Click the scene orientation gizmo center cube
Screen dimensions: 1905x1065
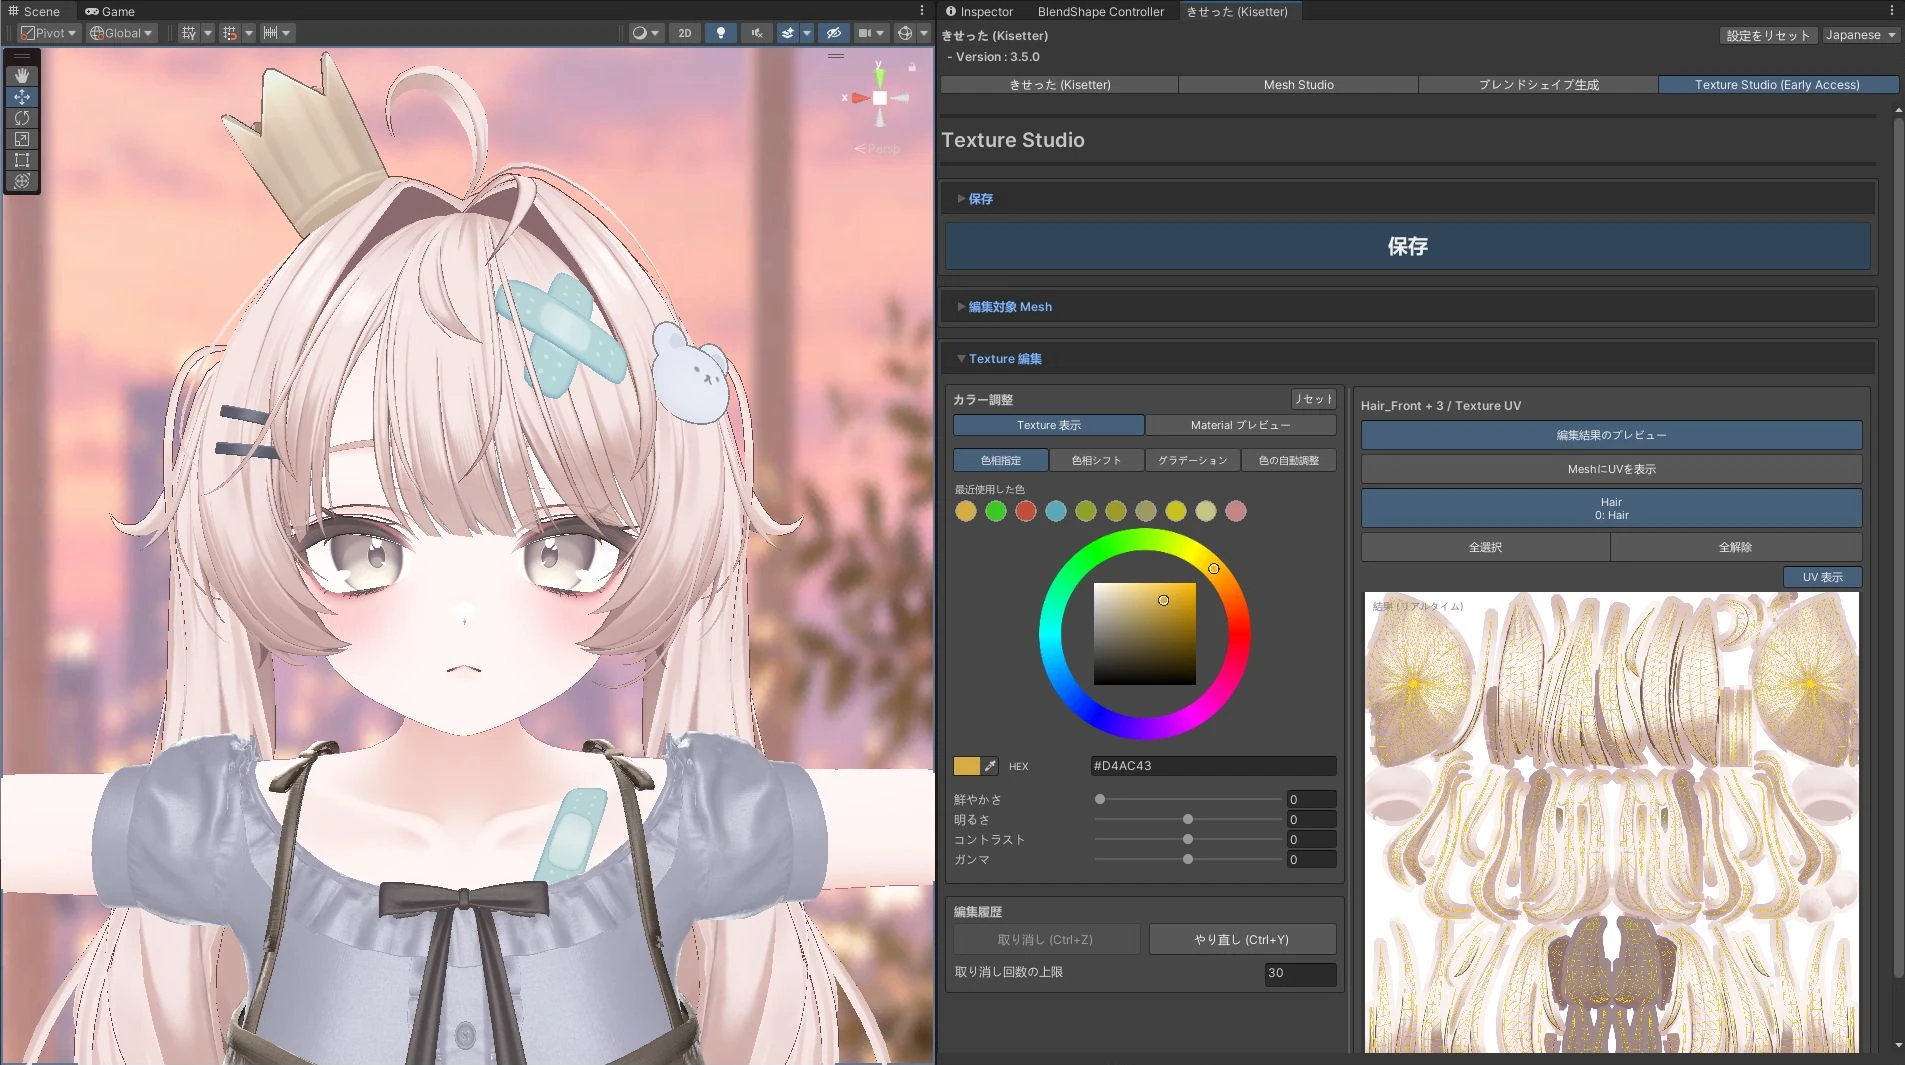tap(879, 98)
